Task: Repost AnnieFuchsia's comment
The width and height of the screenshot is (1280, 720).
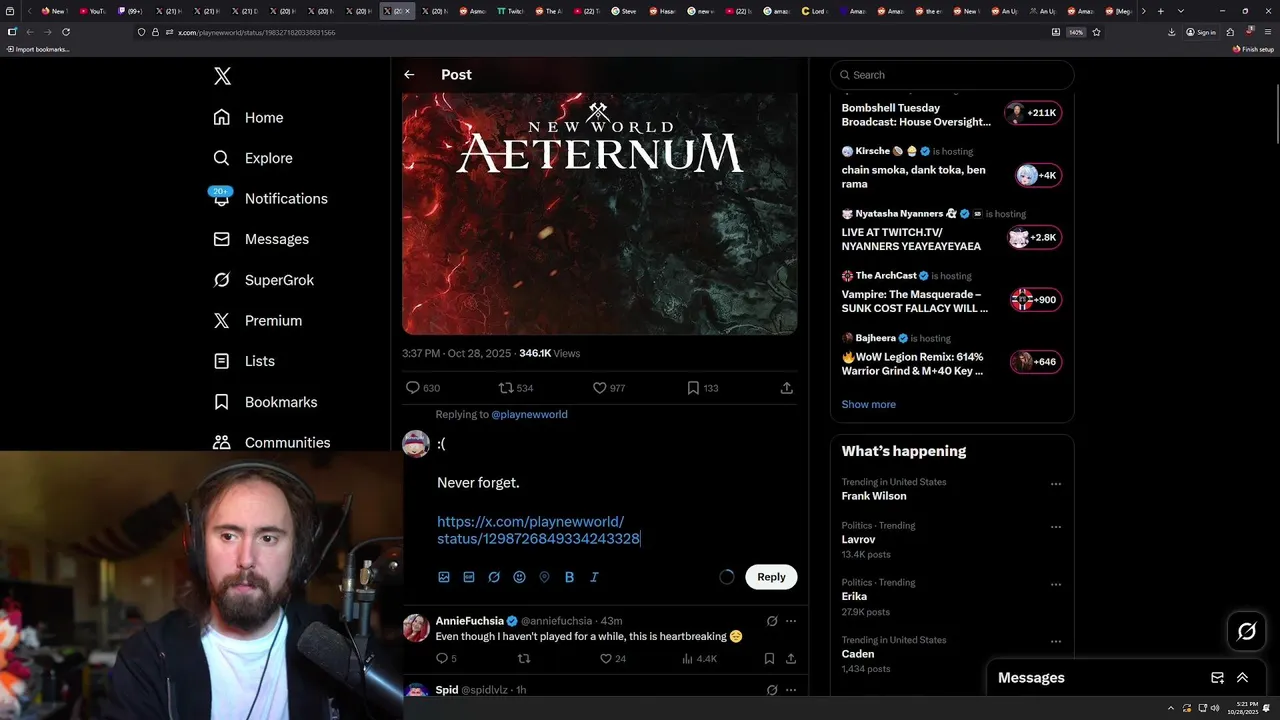Action: coord(523,659)
